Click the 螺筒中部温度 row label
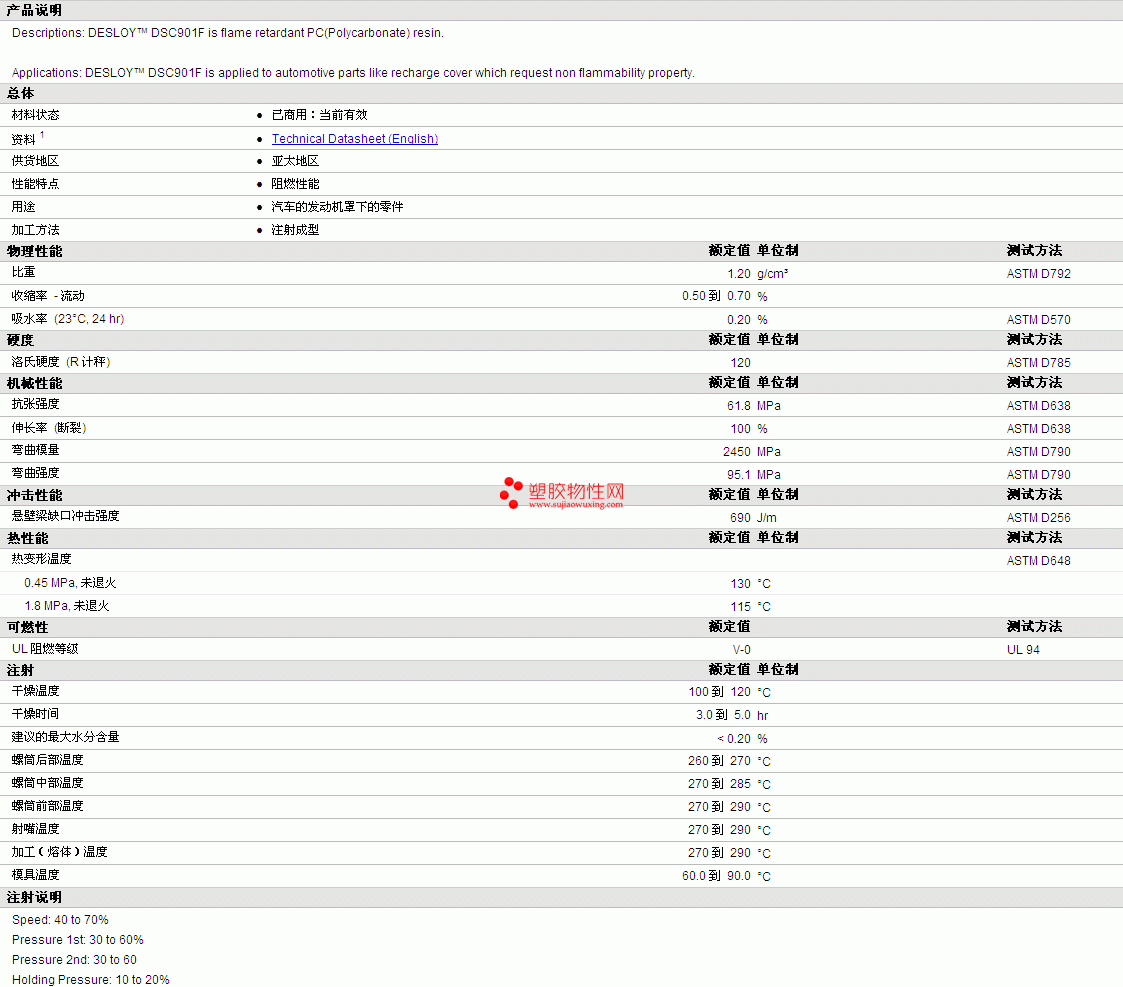Viewport: 1123px width, 987px height. (47, 783)
